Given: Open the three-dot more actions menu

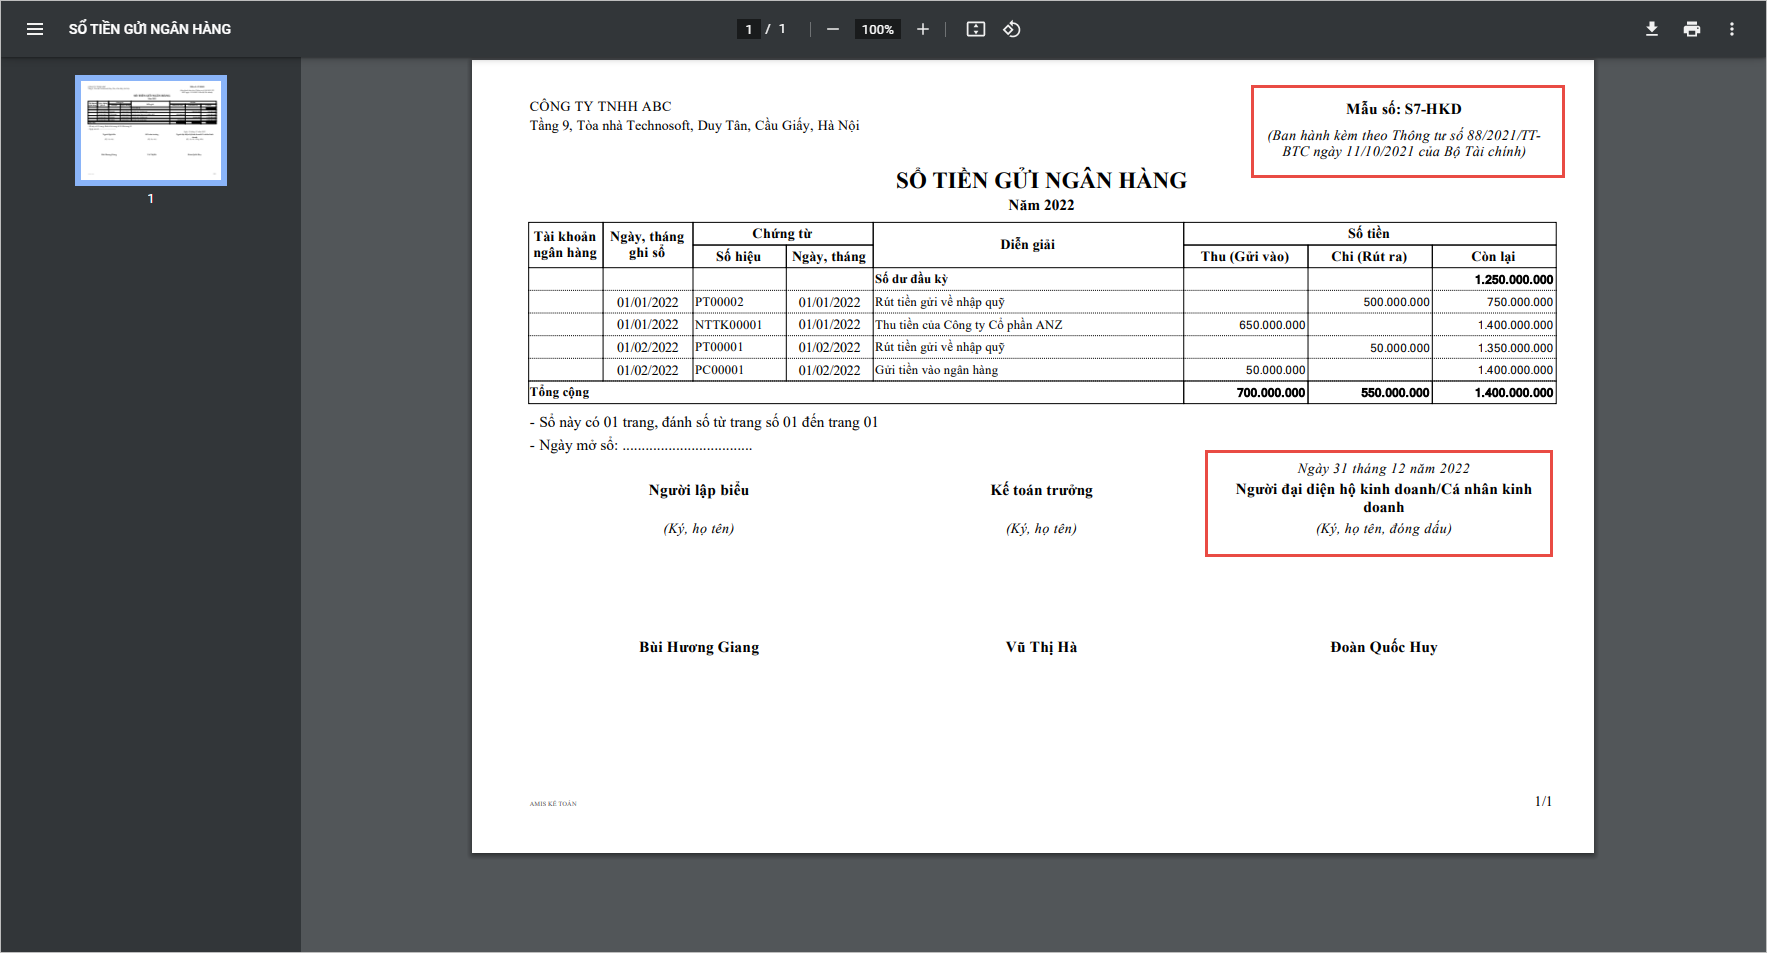Looking at the screenshot, I should [x=1732, y=29].
